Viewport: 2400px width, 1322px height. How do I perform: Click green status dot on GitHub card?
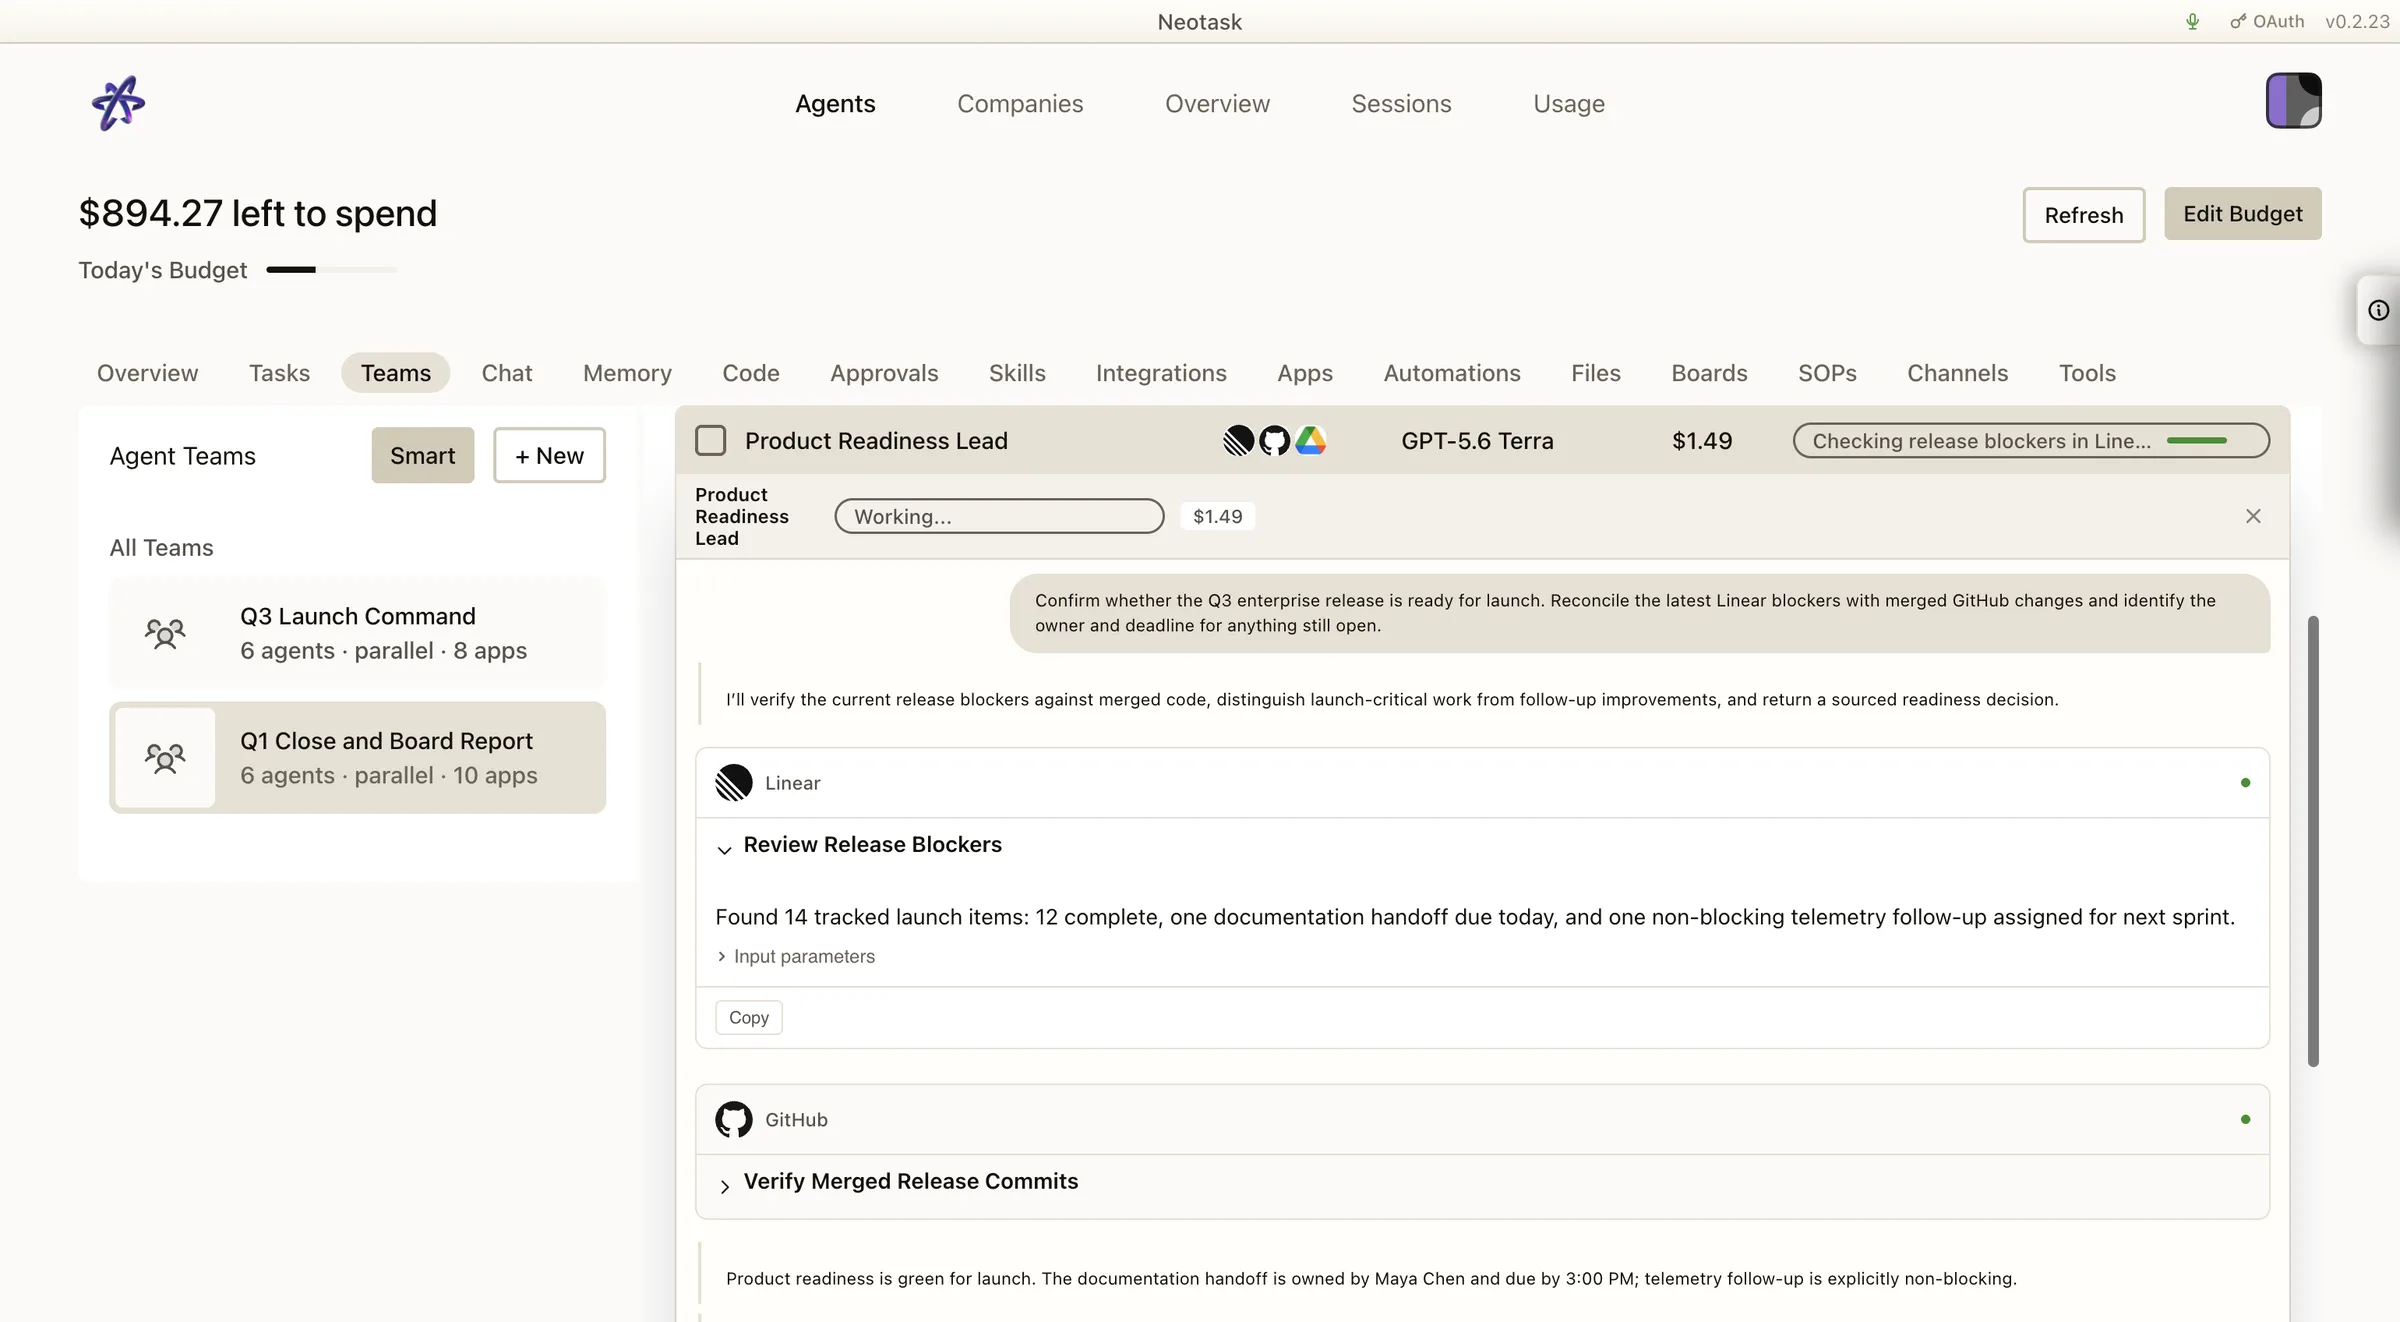pos(2245,1119)
